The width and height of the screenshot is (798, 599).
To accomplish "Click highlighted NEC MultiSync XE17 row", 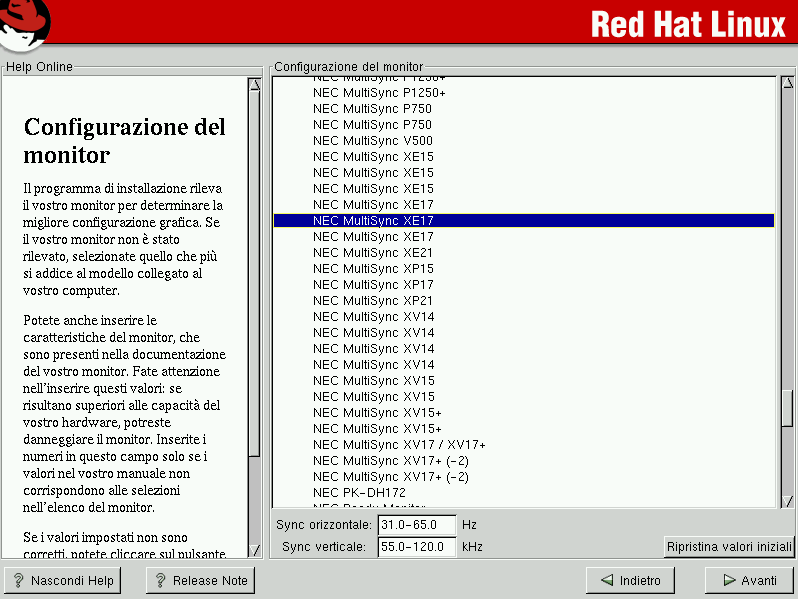I will click(373, 221).
